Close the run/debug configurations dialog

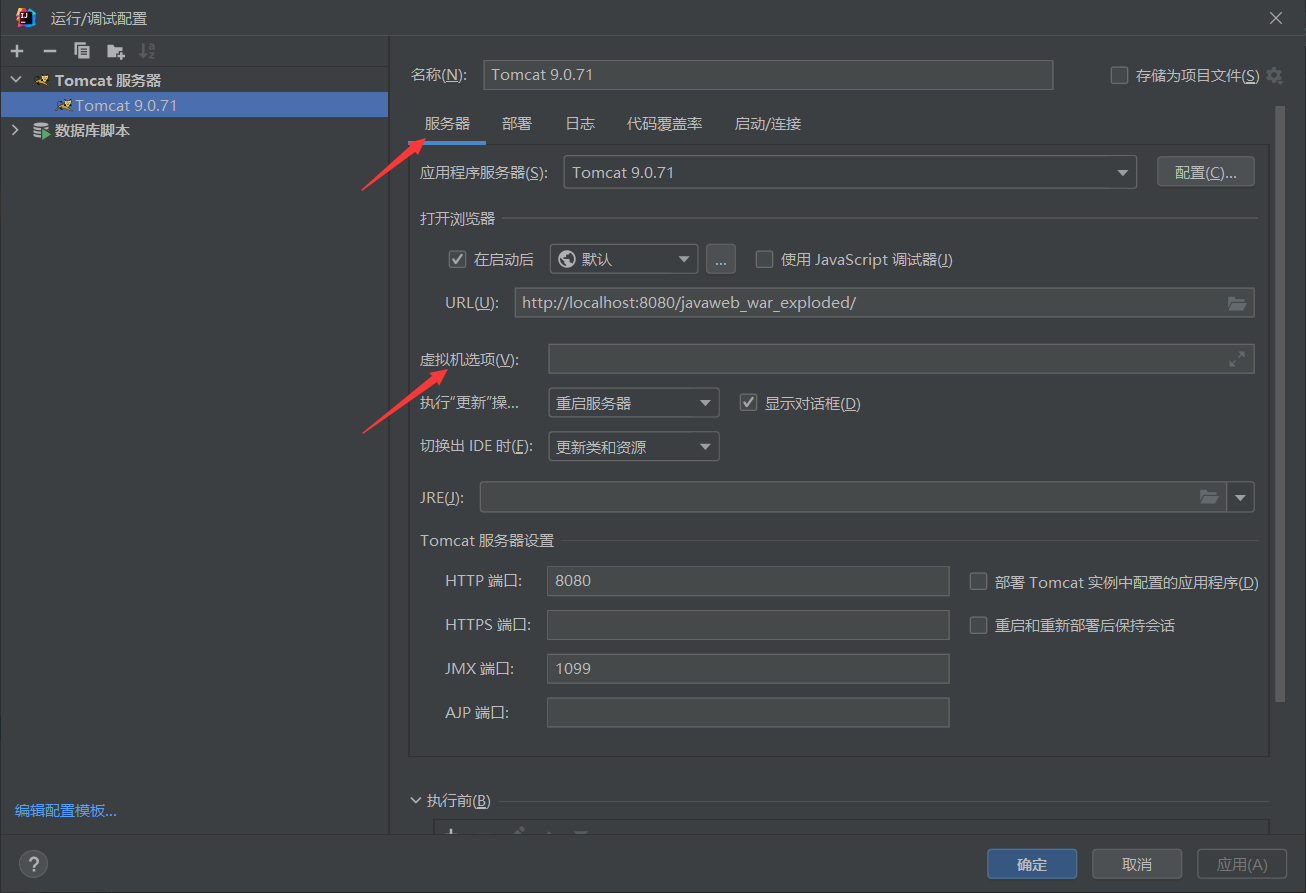1275,18
